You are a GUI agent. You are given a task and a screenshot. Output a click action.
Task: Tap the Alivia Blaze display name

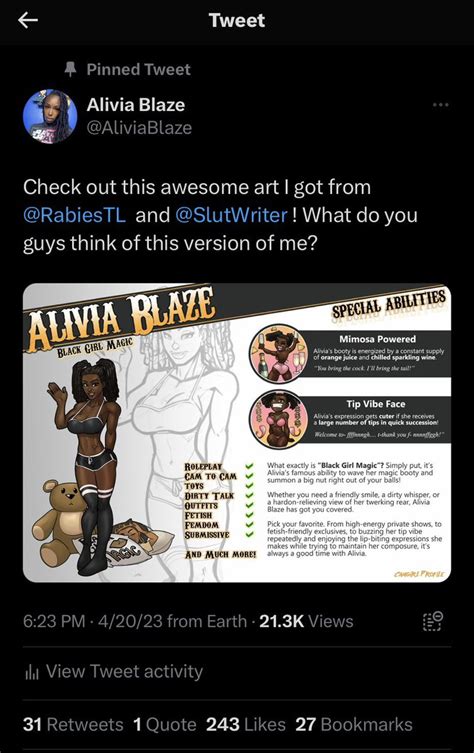(136, 105)
